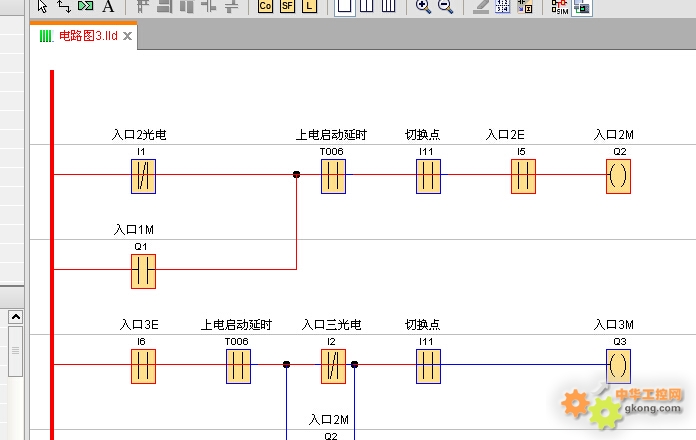The height and width of the screenshot is (440, 696).
Task: Click the junction dot right of I2
Action: pos(354,365)
